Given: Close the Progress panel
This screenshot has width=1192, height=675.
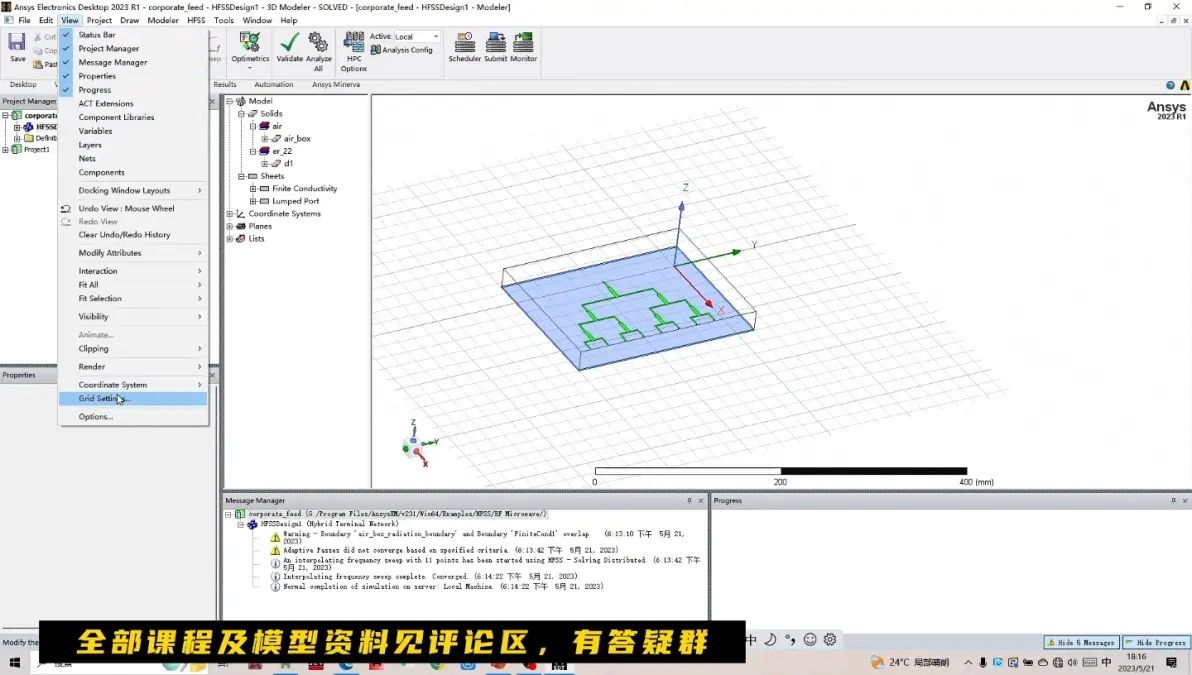Looking at the screenshot, I should tap(1184, 501).
